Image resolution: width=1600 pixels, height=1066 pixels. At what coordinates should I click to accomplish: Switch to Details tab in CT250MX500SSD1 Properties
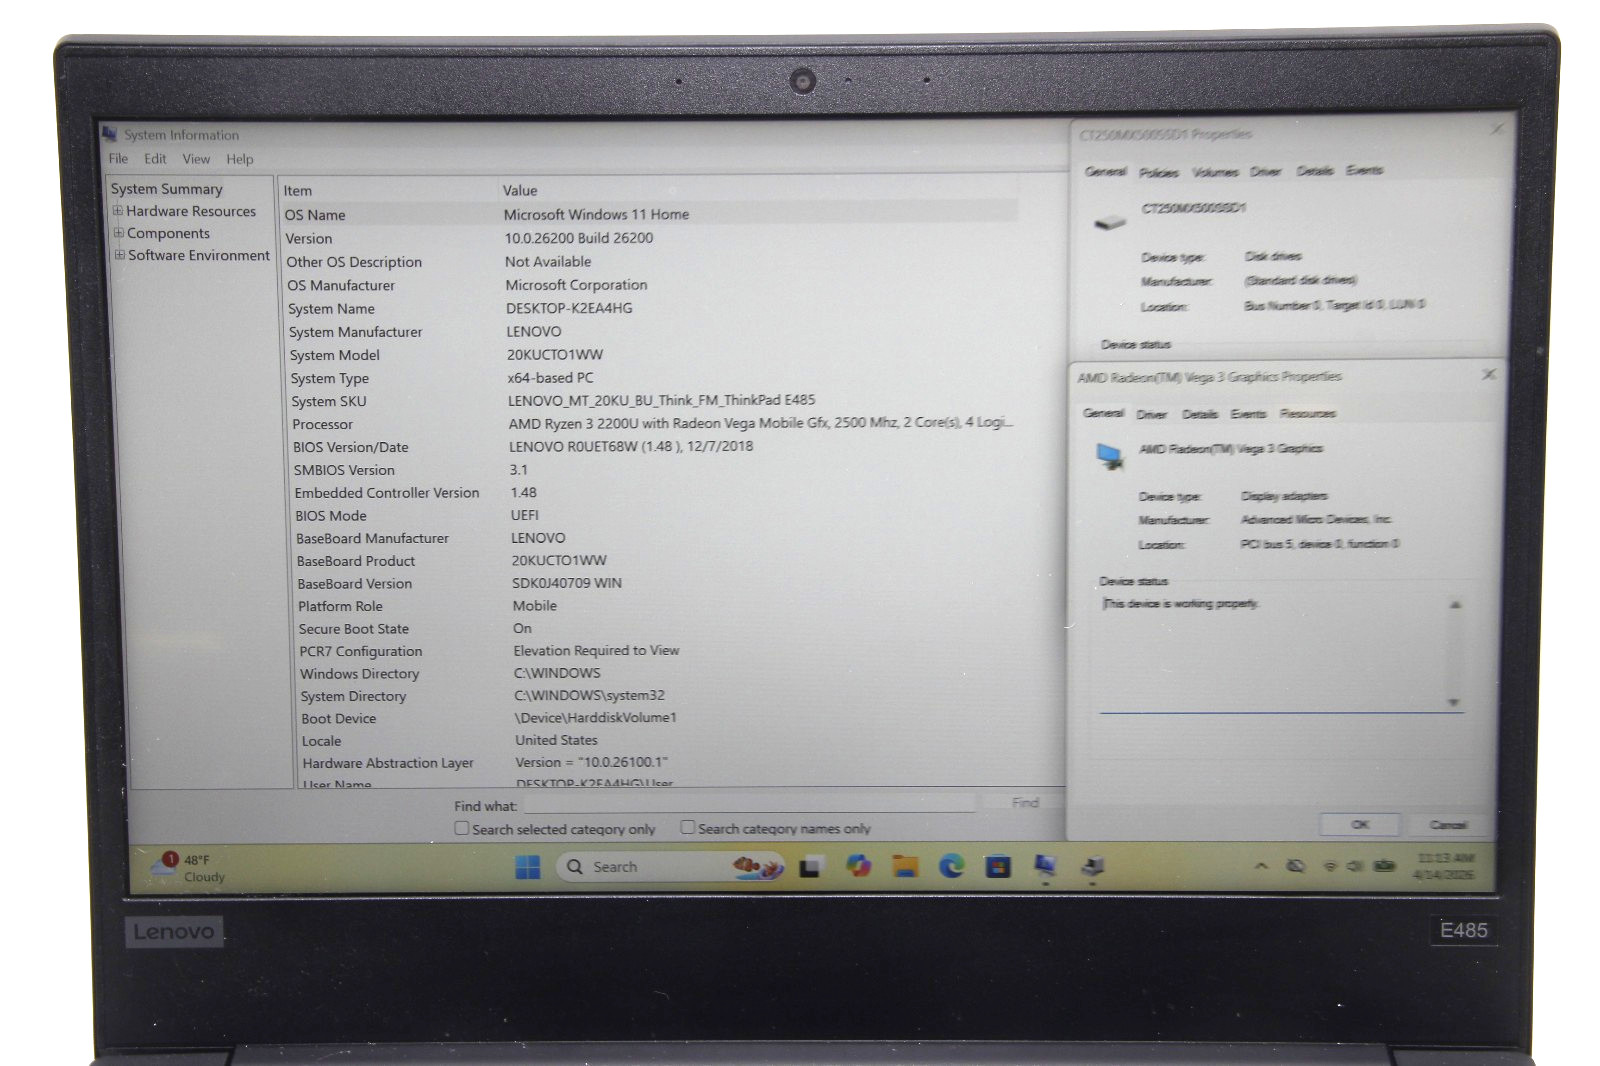tap(1315, 171)
